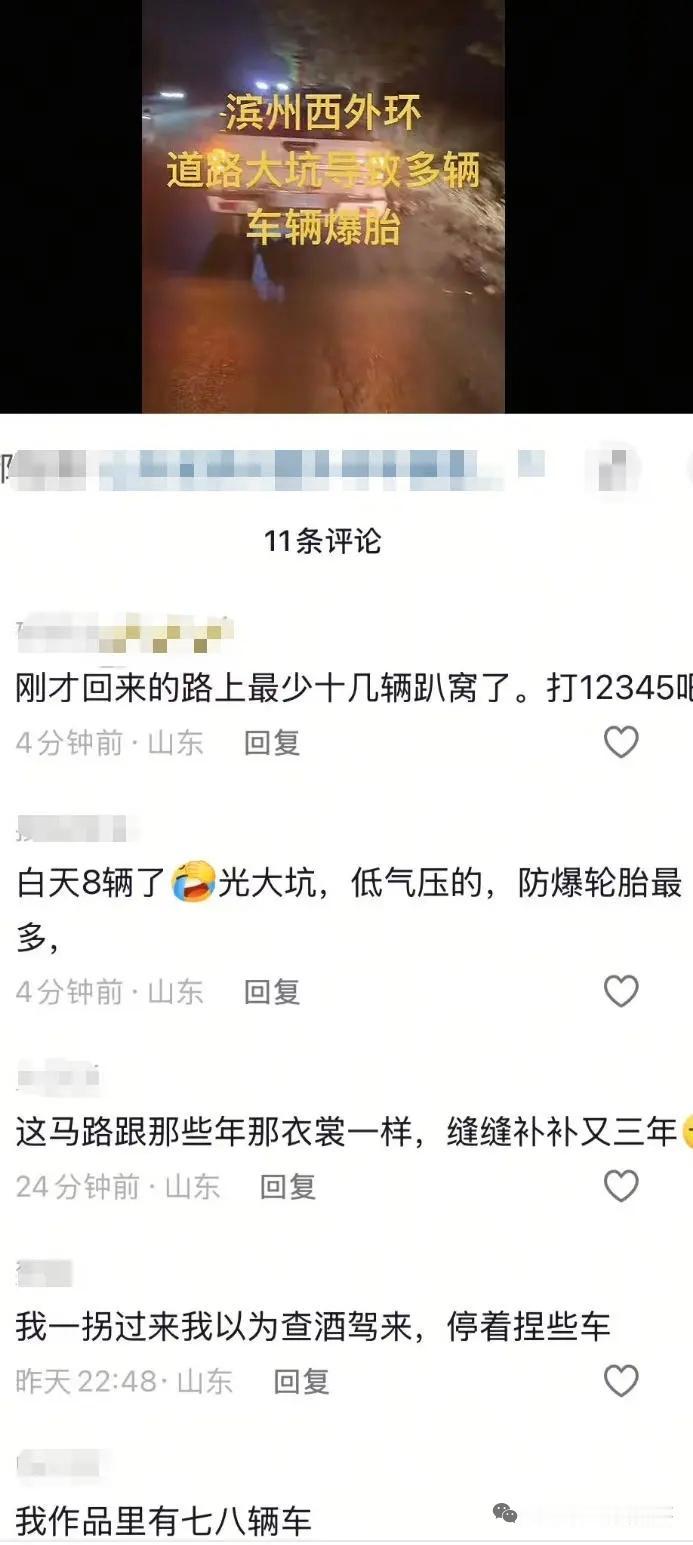Click the WeChat logo watermark
693x1545 pixels.
(506, 1513)
